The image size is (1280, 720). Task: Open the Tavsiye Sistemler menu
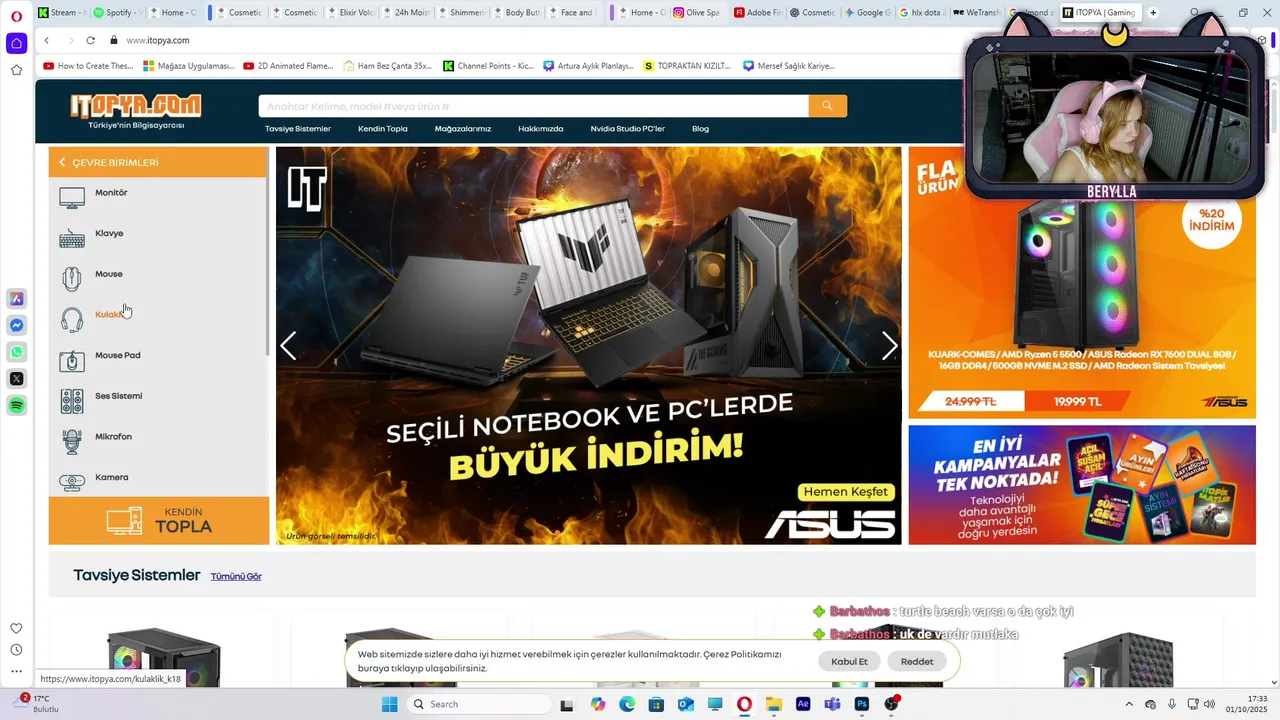(298, 129)
